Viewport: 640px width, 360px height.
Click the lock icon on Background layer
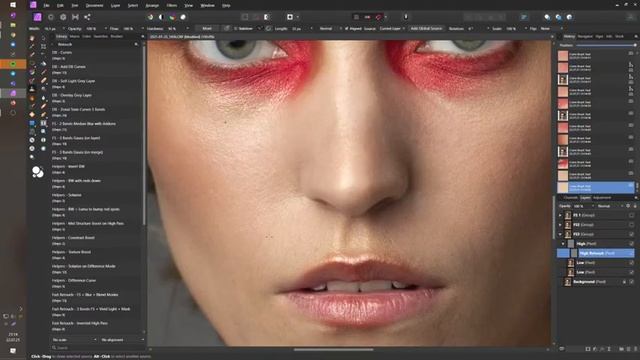(x=624, y=282)
